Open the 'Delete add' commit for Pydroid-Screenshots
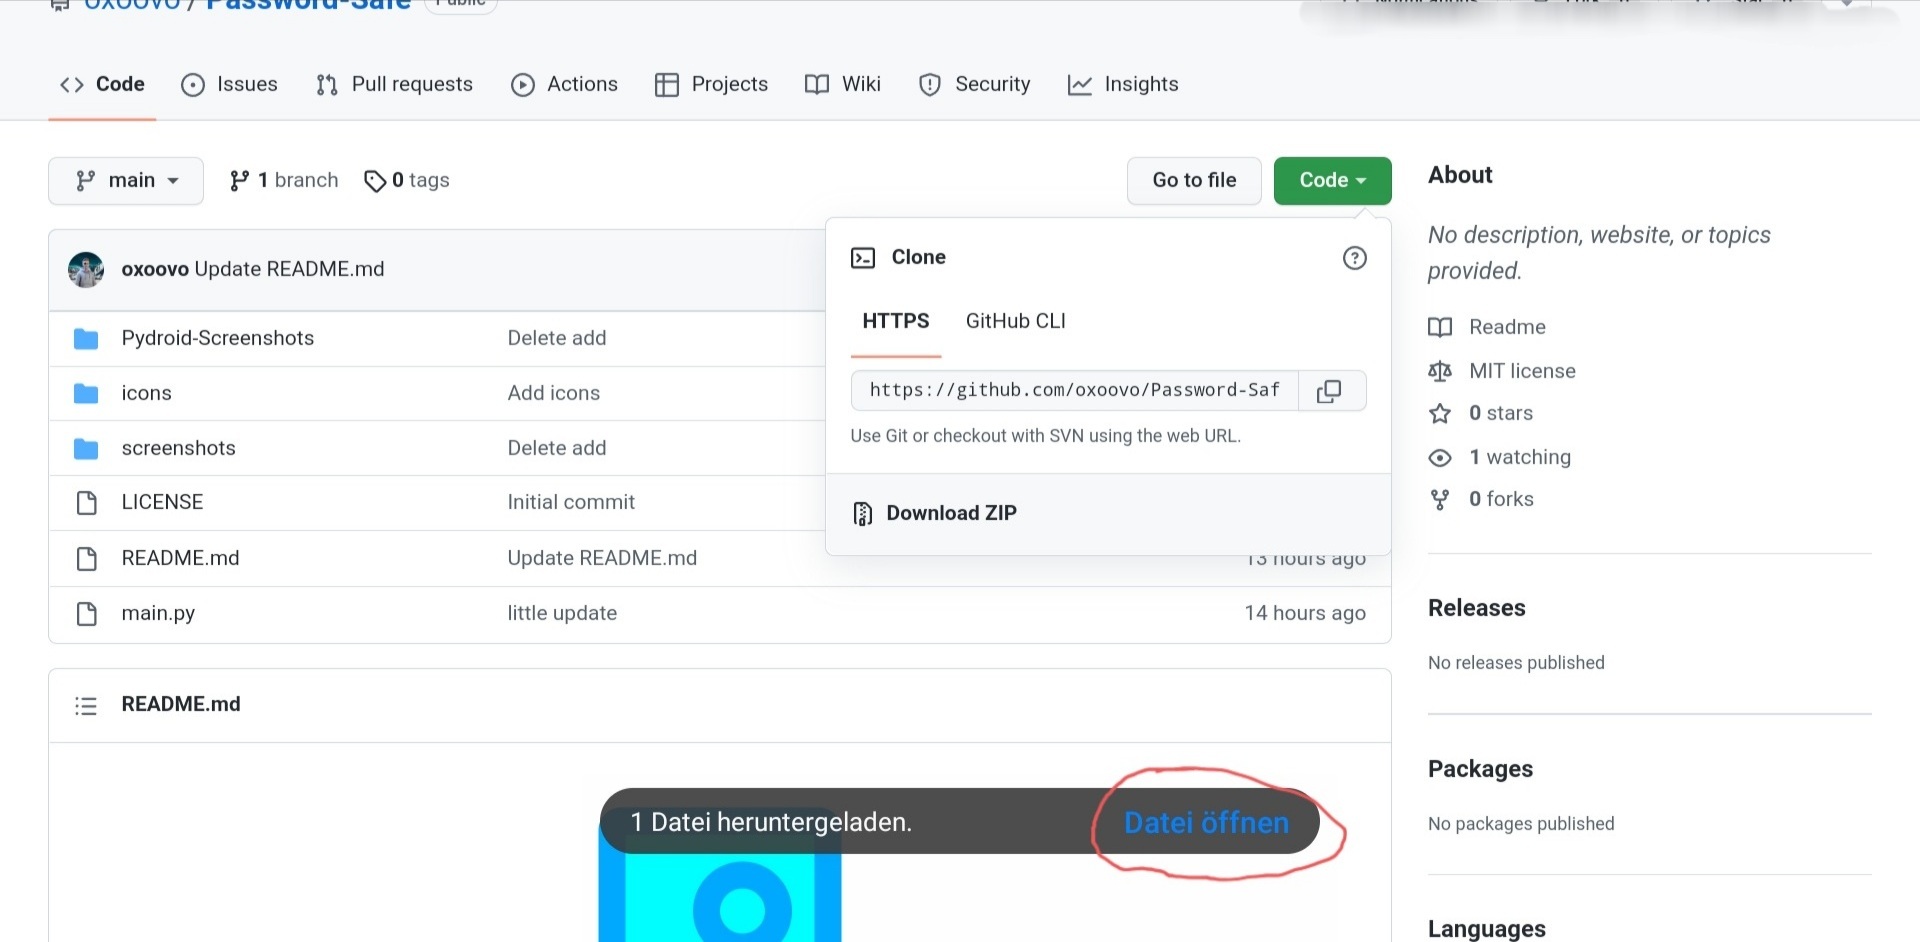1920x942 pixels. (557, 338)
